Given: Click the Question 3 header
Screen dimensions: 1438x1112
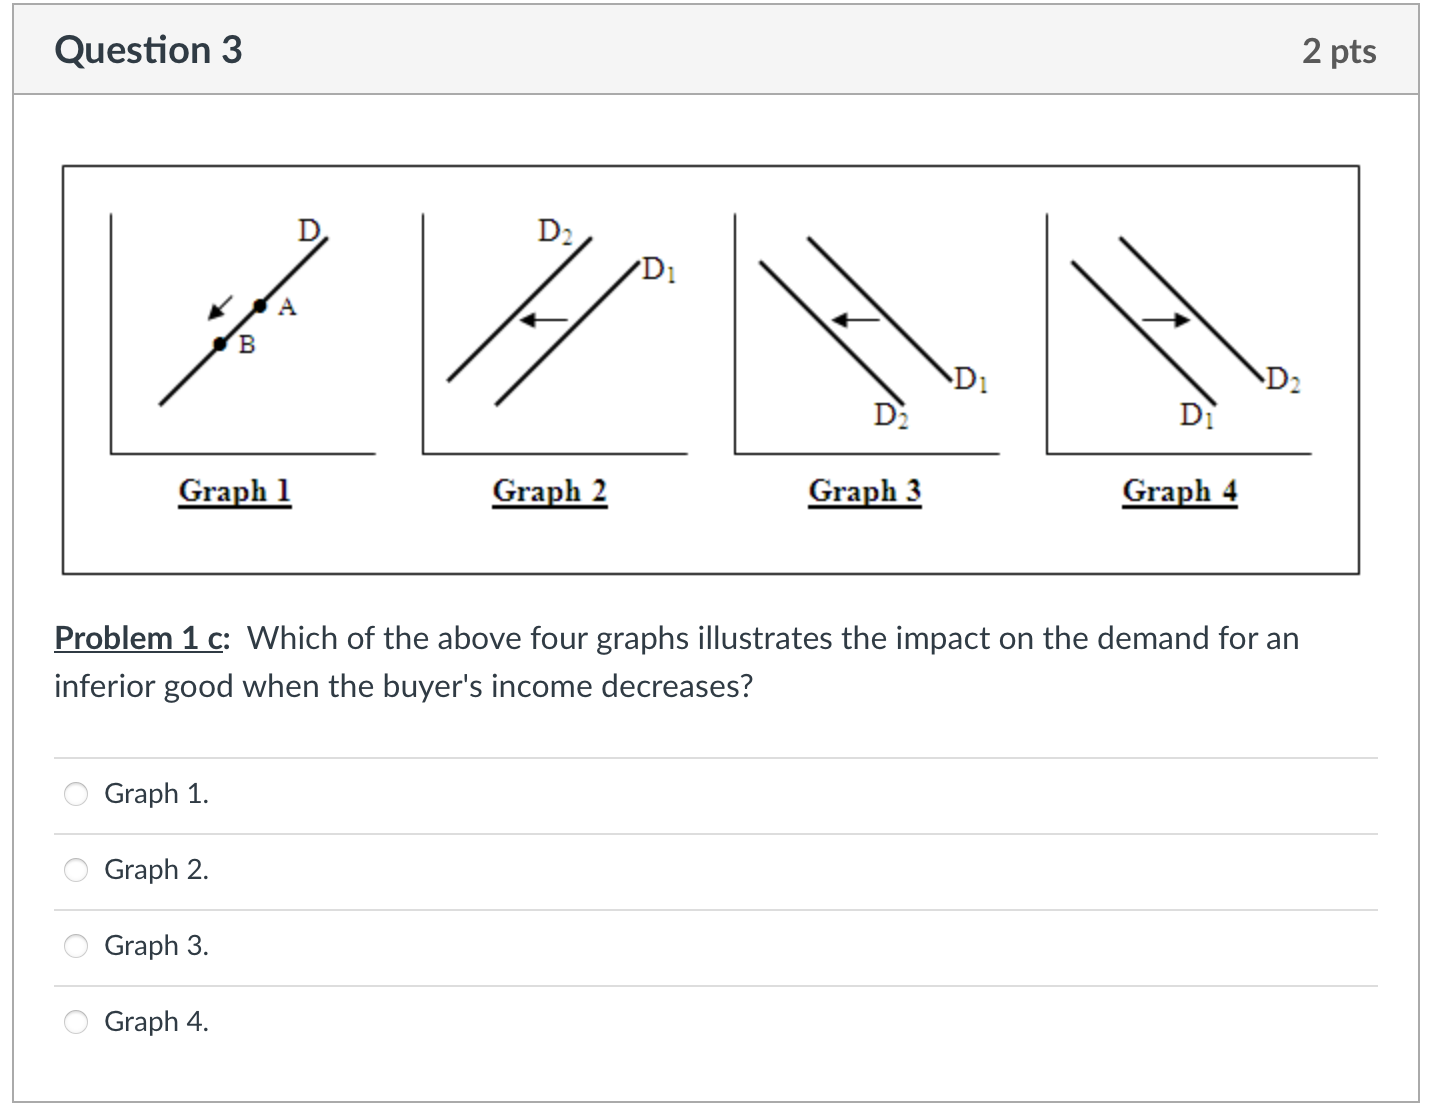Looking at the screenshot, I should coord(148,49).
